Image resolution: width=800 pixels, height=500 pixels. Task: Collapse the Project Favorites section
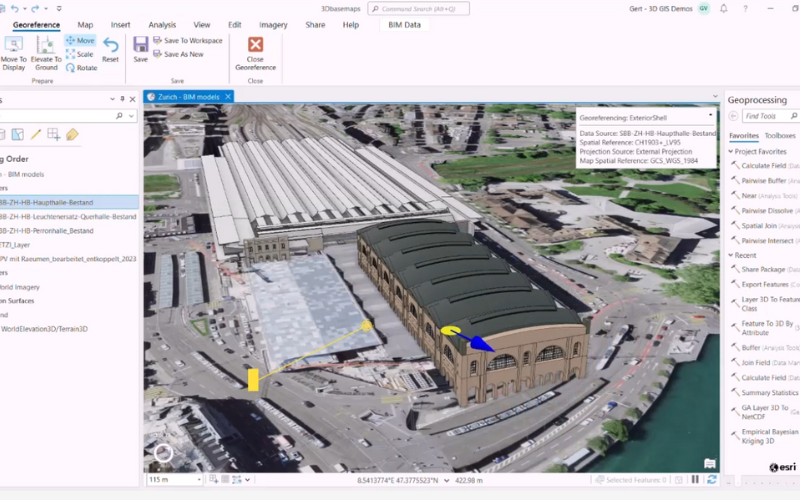[x=731, y=151]
